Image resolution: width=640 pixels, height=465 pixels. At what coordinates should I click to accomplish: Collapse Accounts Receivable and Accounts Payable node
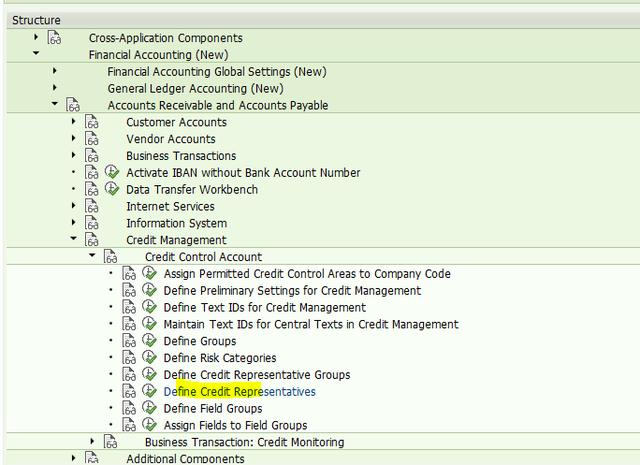(x=55, y=104)
